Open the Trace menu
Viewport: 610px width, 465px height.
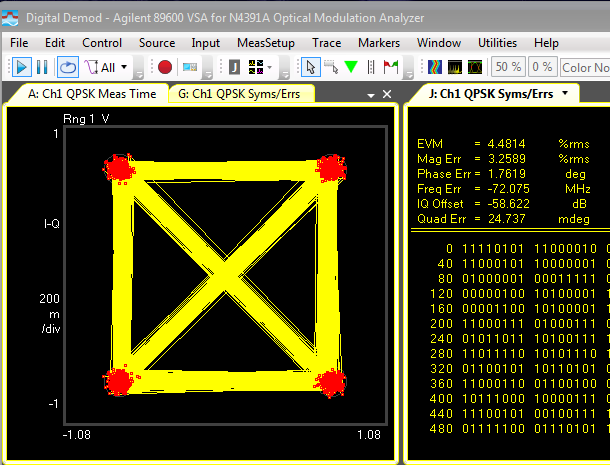point(327,43)
